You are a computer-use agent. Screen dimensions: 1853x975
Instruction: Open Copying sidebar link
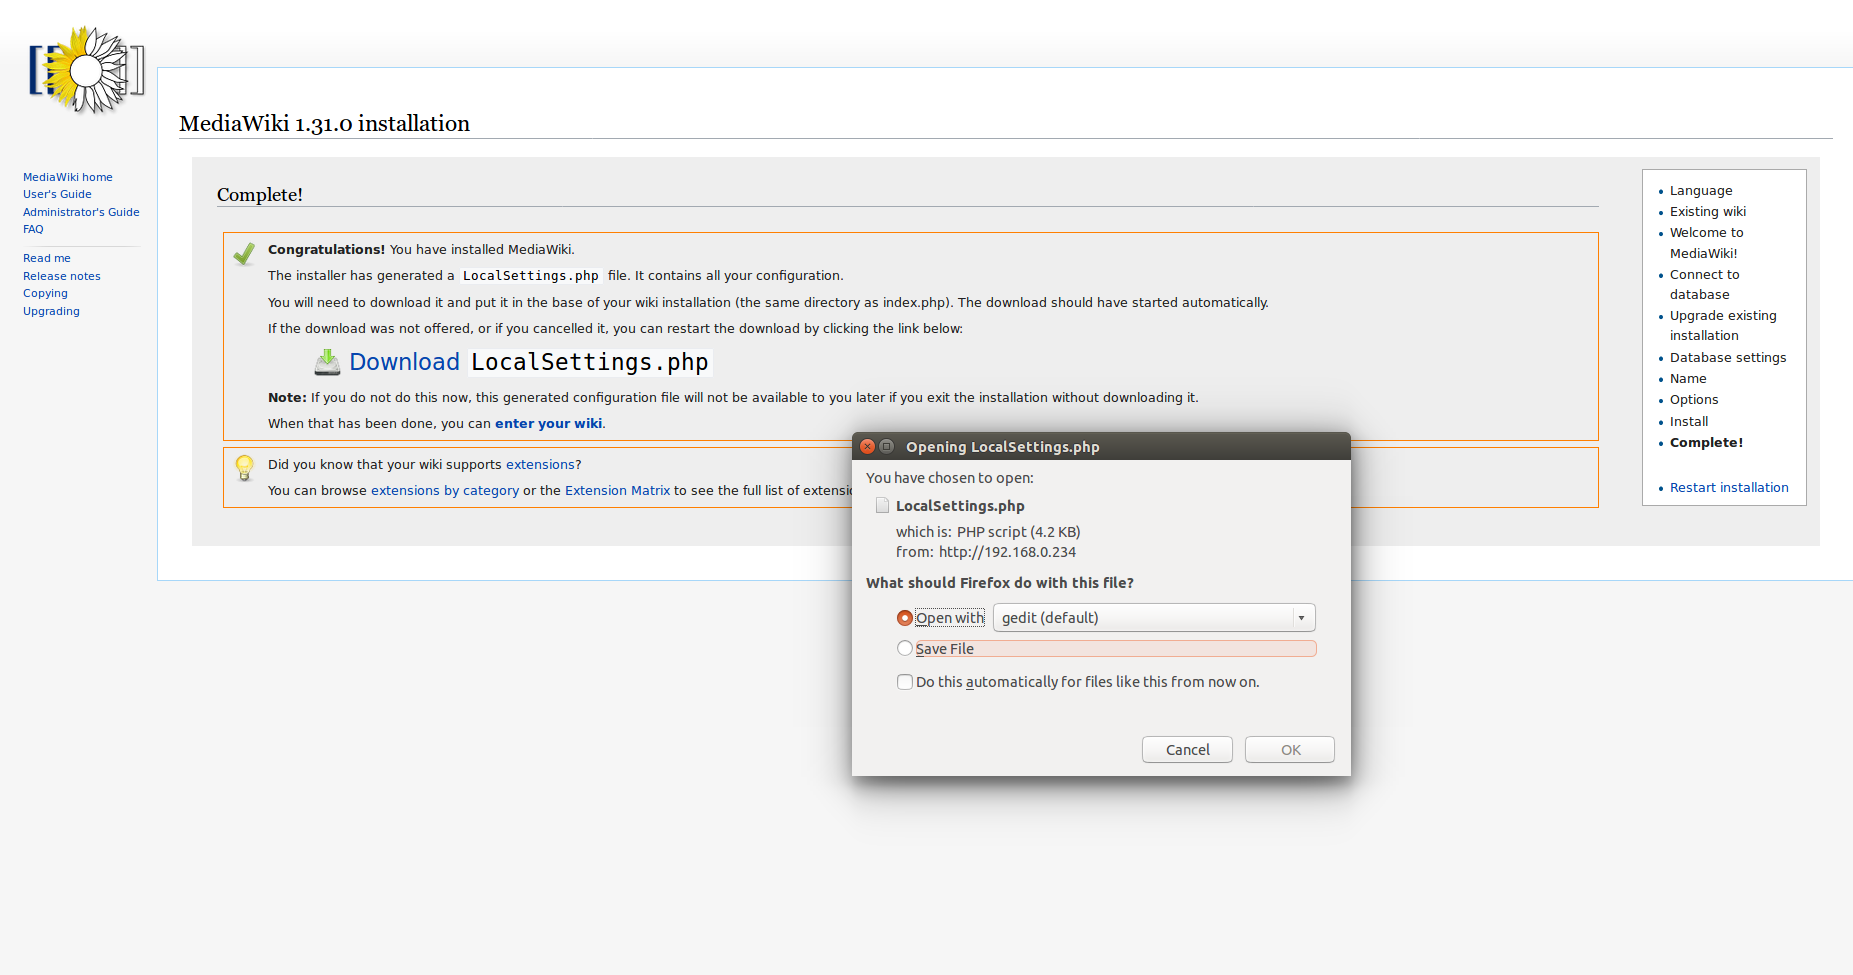45,293
